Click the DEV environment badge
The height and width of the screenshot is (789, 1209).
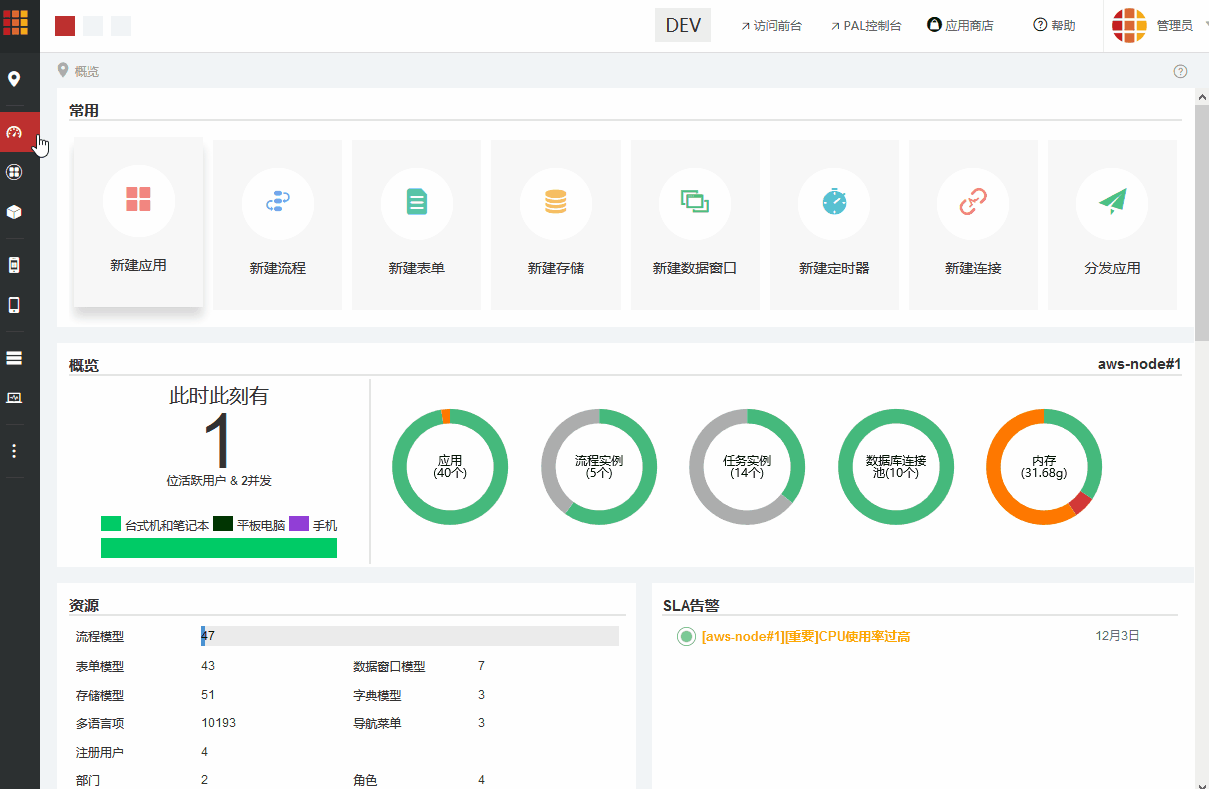coord(683,26)
